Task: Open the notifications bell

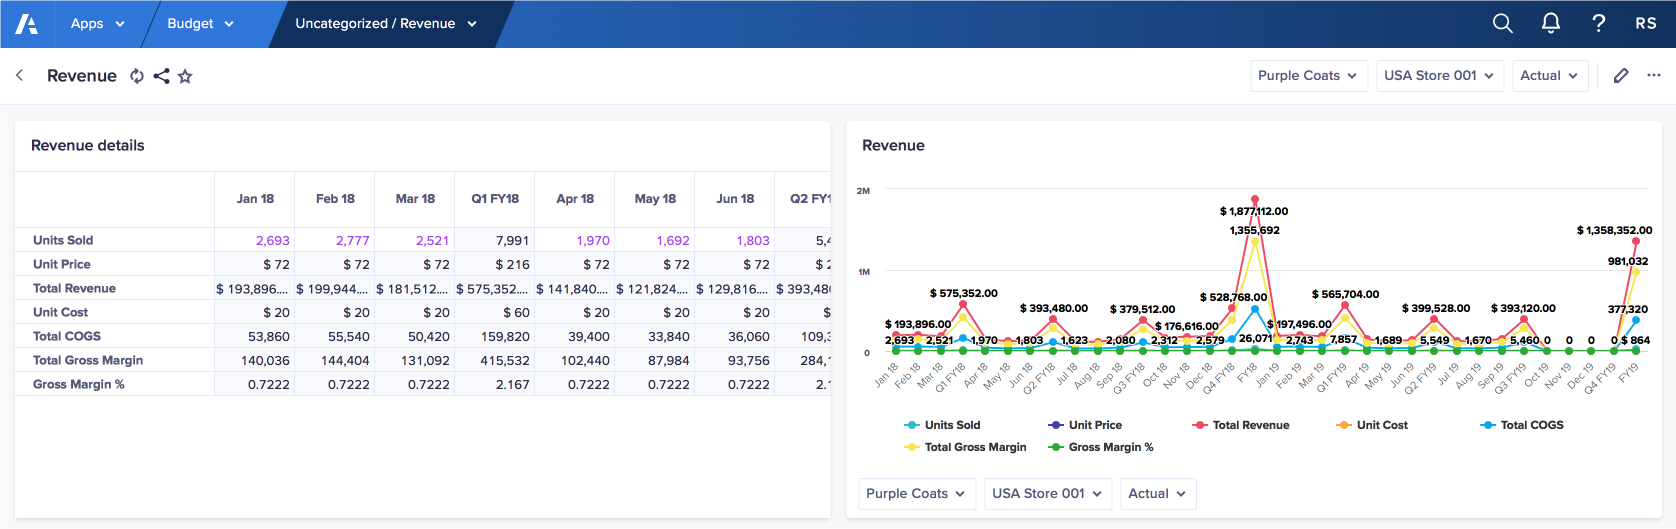Action: point(1550,23)
